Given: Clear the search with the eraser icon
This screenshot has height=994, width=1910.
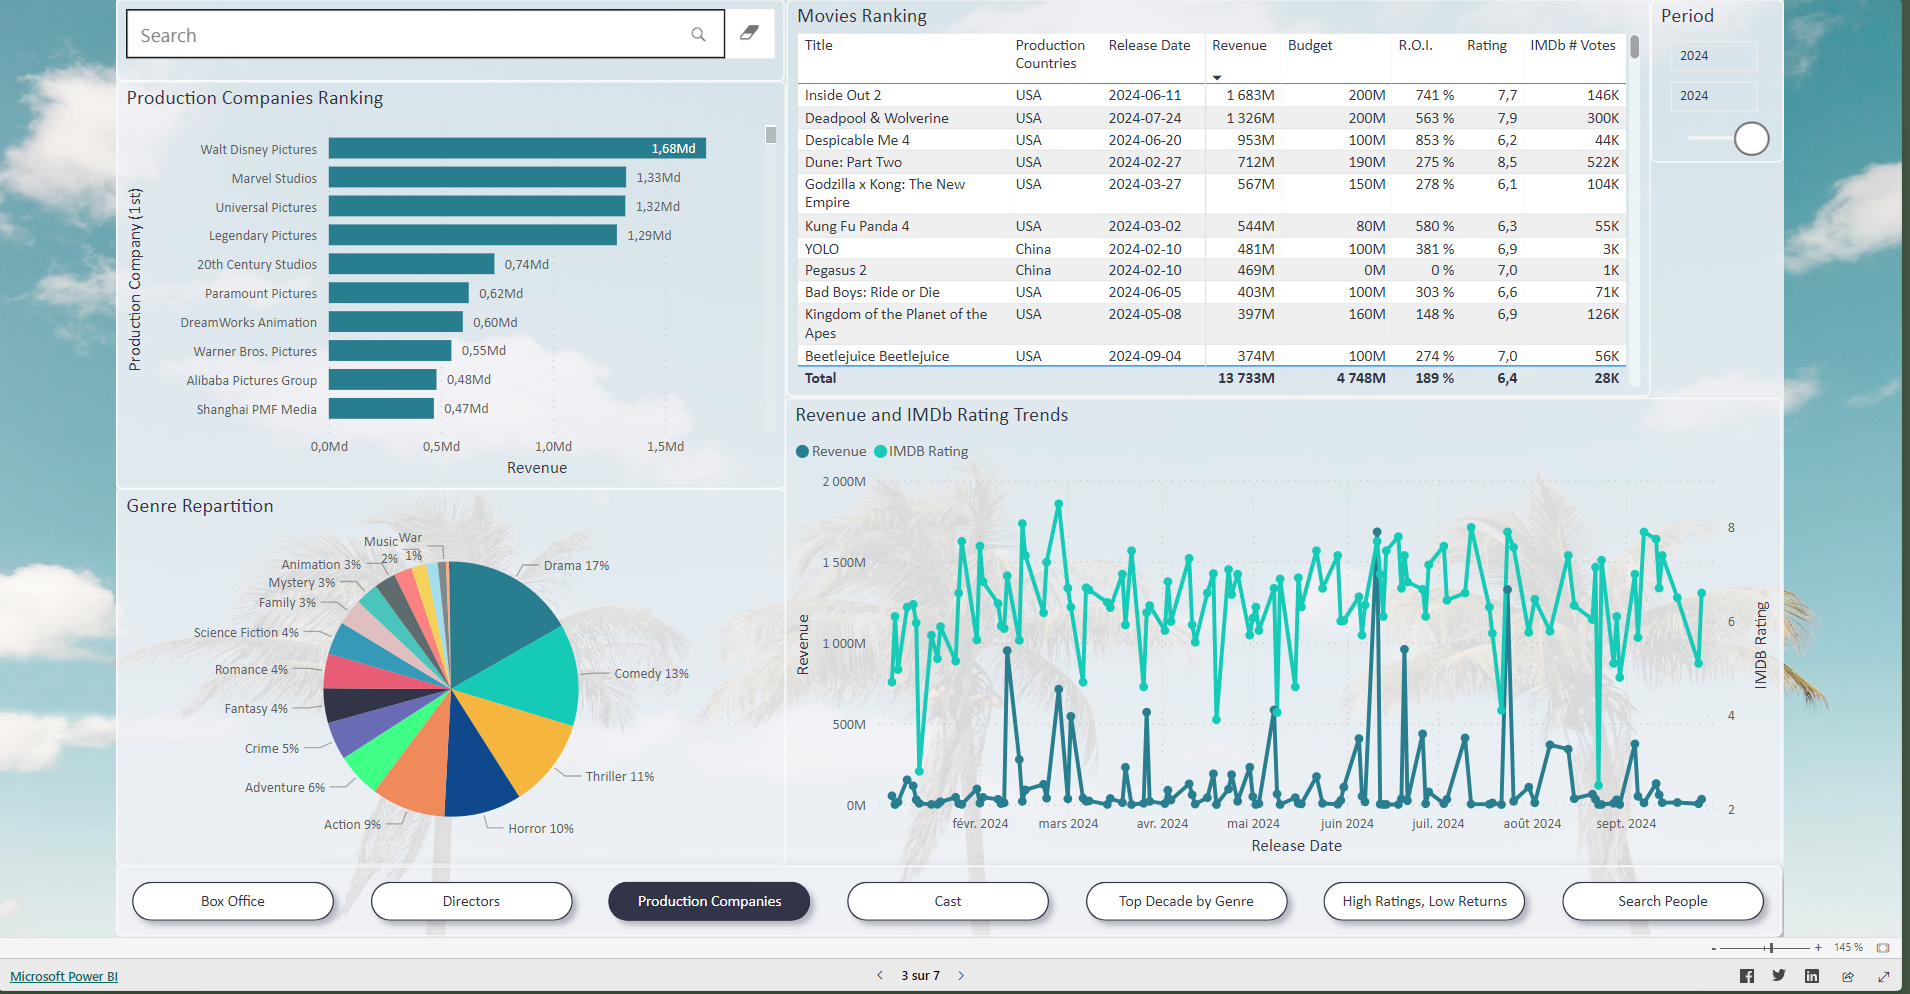Looking at the screenshot, I should (x=749, y=33).
